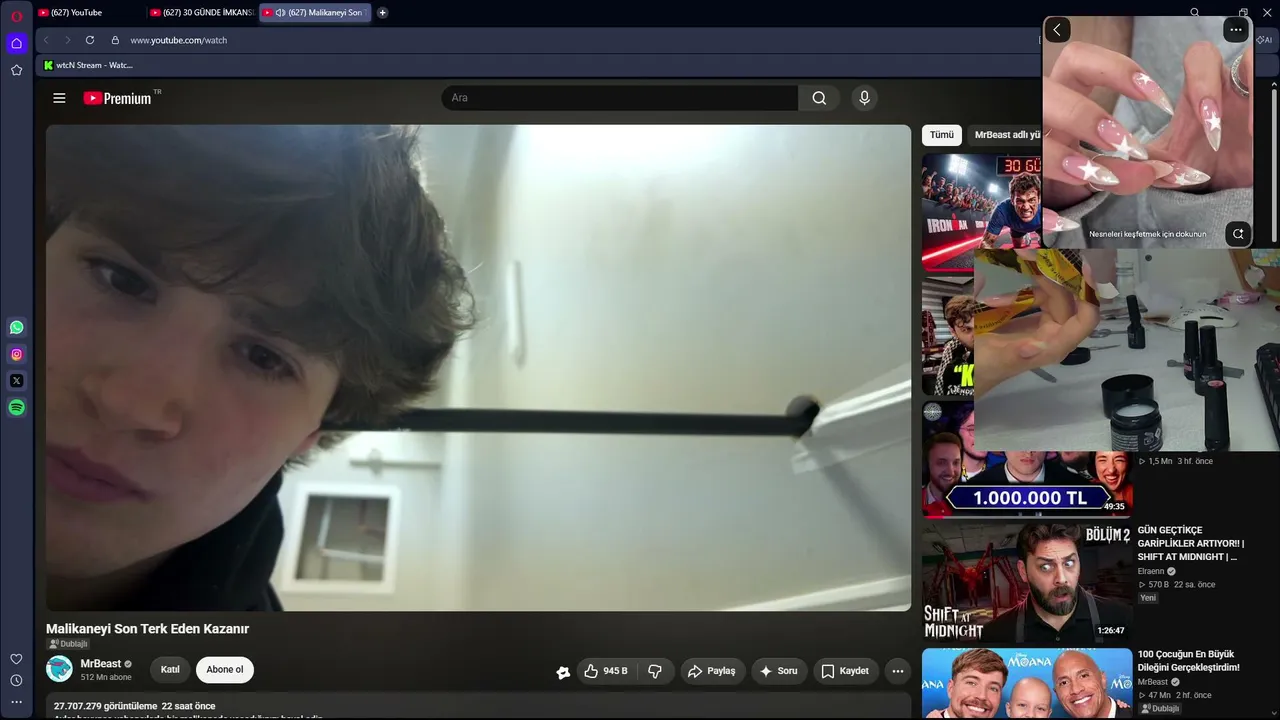
Task: Open the browser tab search magnifier
Action: coord(1195,13)
